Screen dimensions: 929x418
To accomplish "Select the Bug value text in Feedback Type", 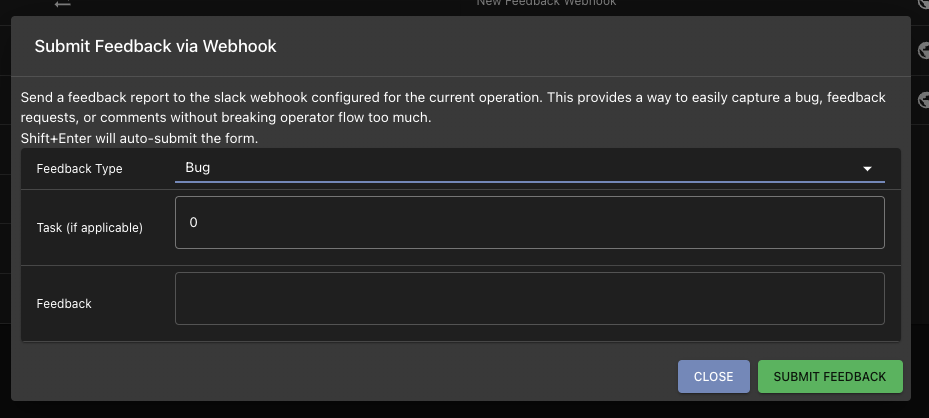I will coord(197,168).
